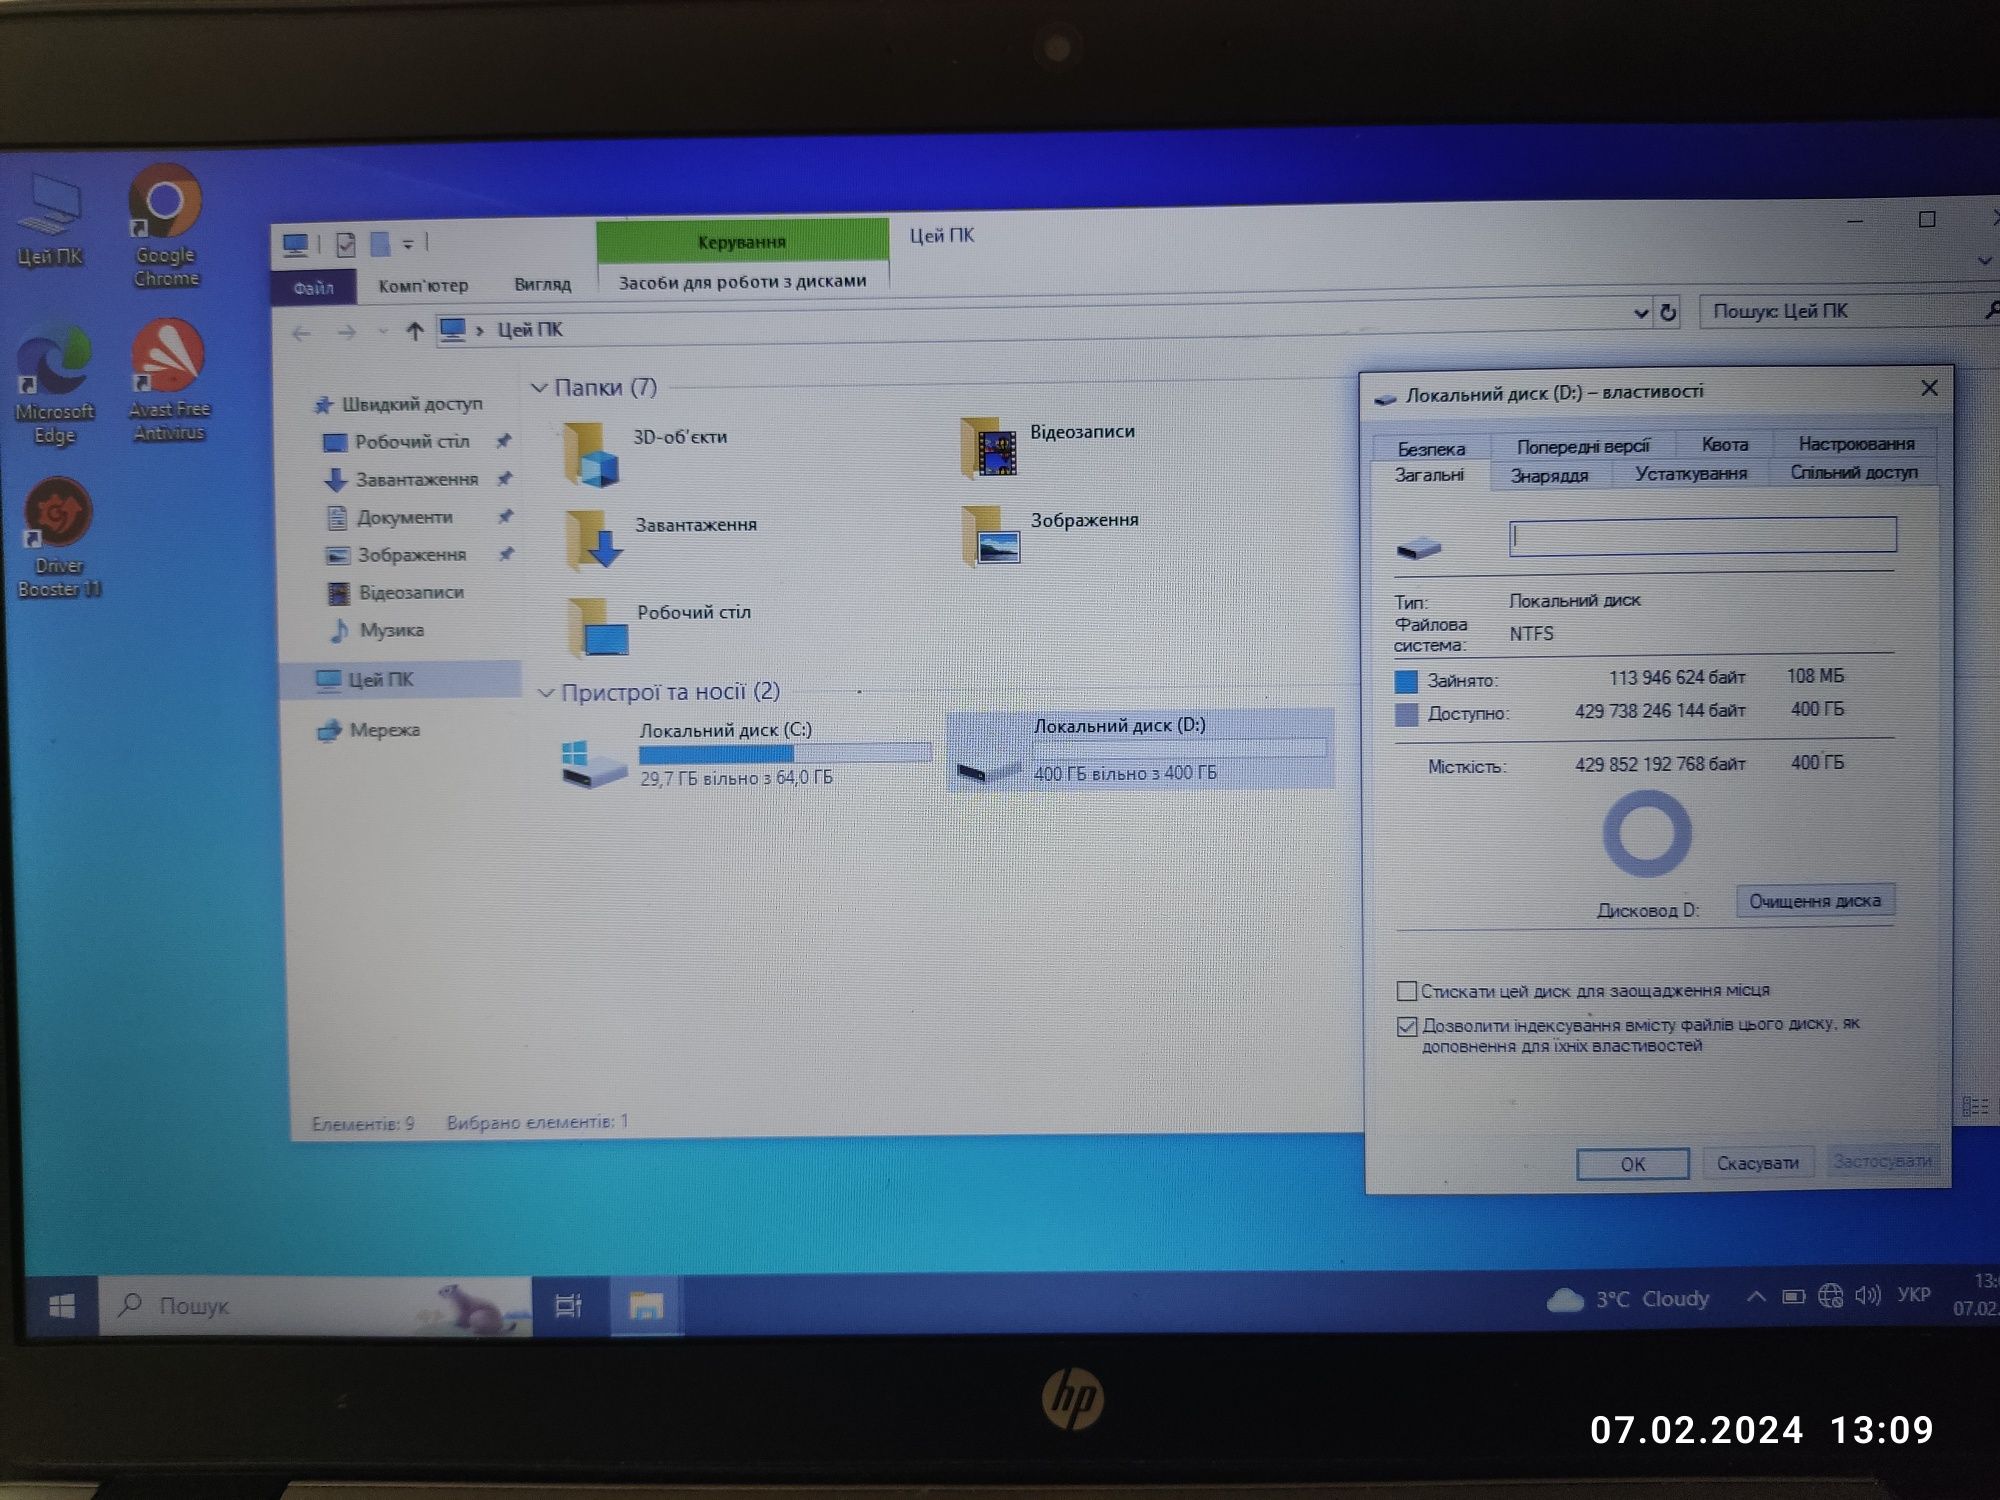
Task: Click the taskbar Пошук search box
Action: (316, 1306)
